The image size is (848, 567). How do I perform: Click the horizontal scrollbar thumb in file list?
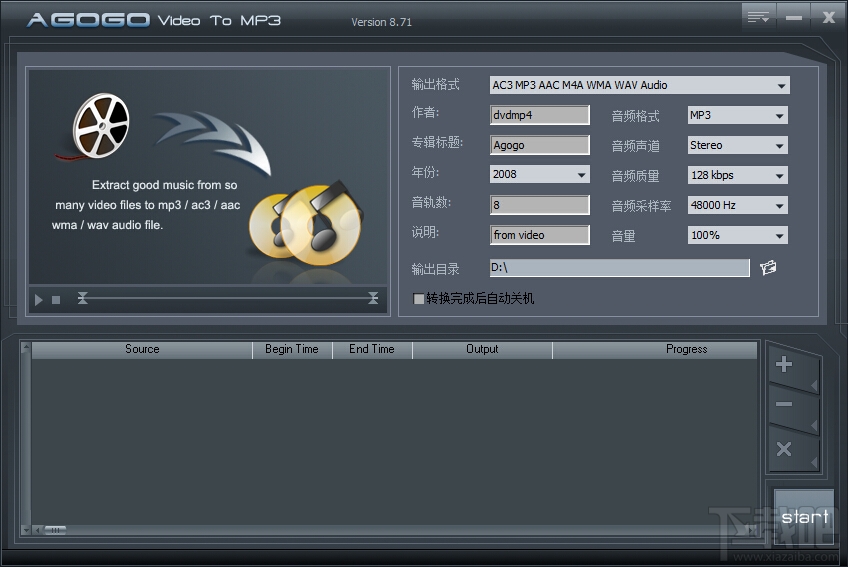click(x=55, y=530)
